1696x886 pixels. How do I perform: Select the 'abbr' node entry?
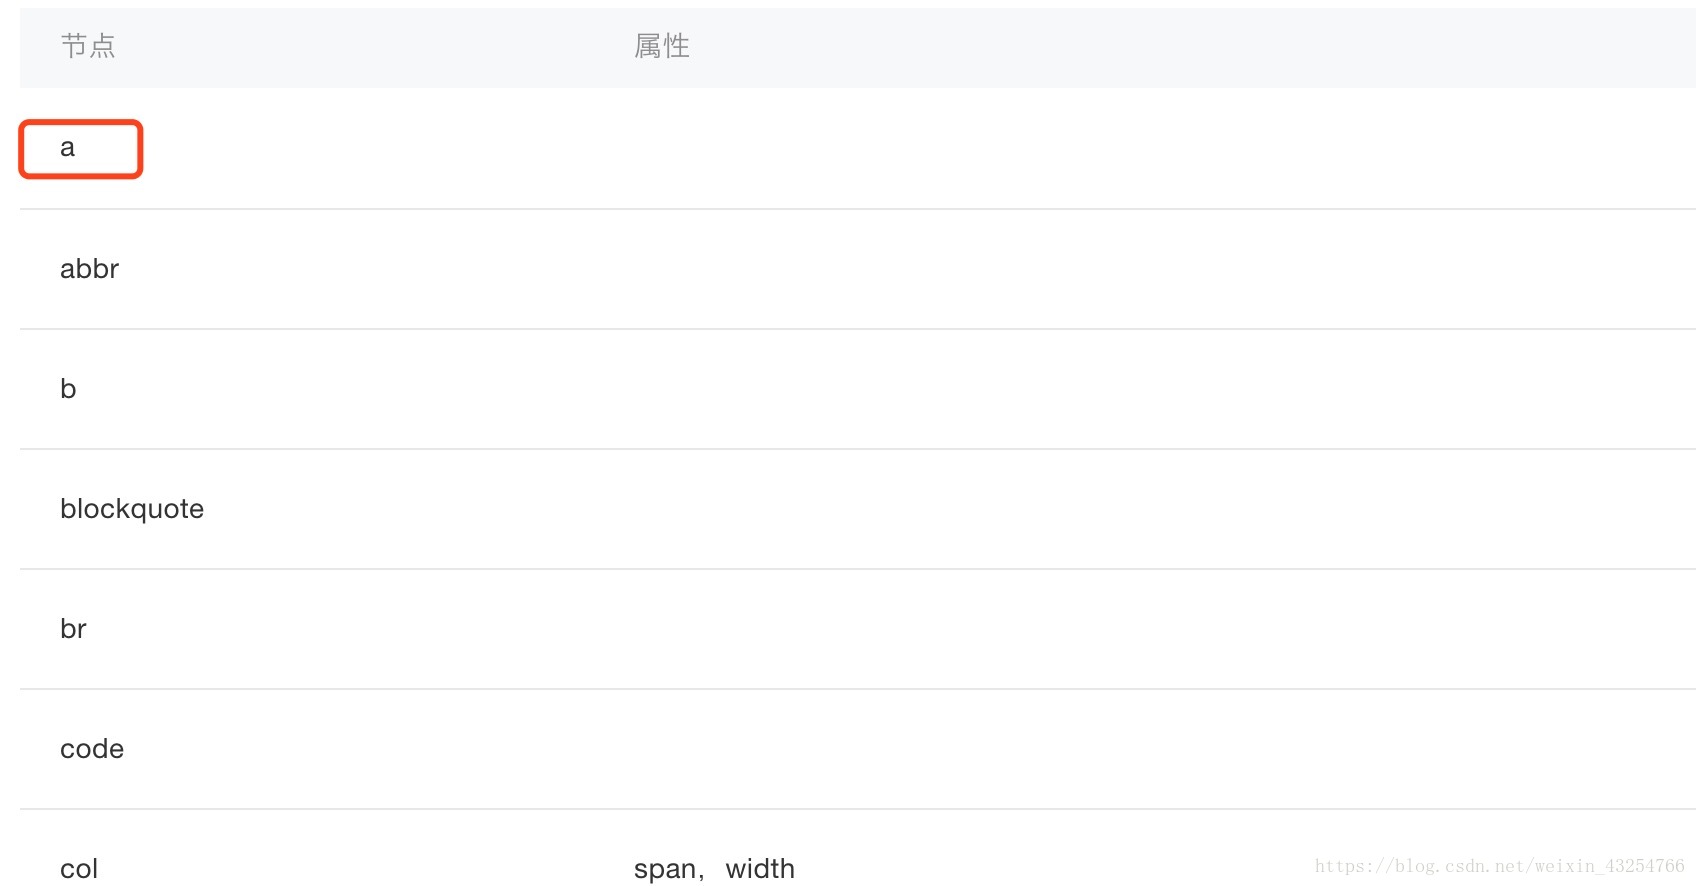[x=89, y=269]
